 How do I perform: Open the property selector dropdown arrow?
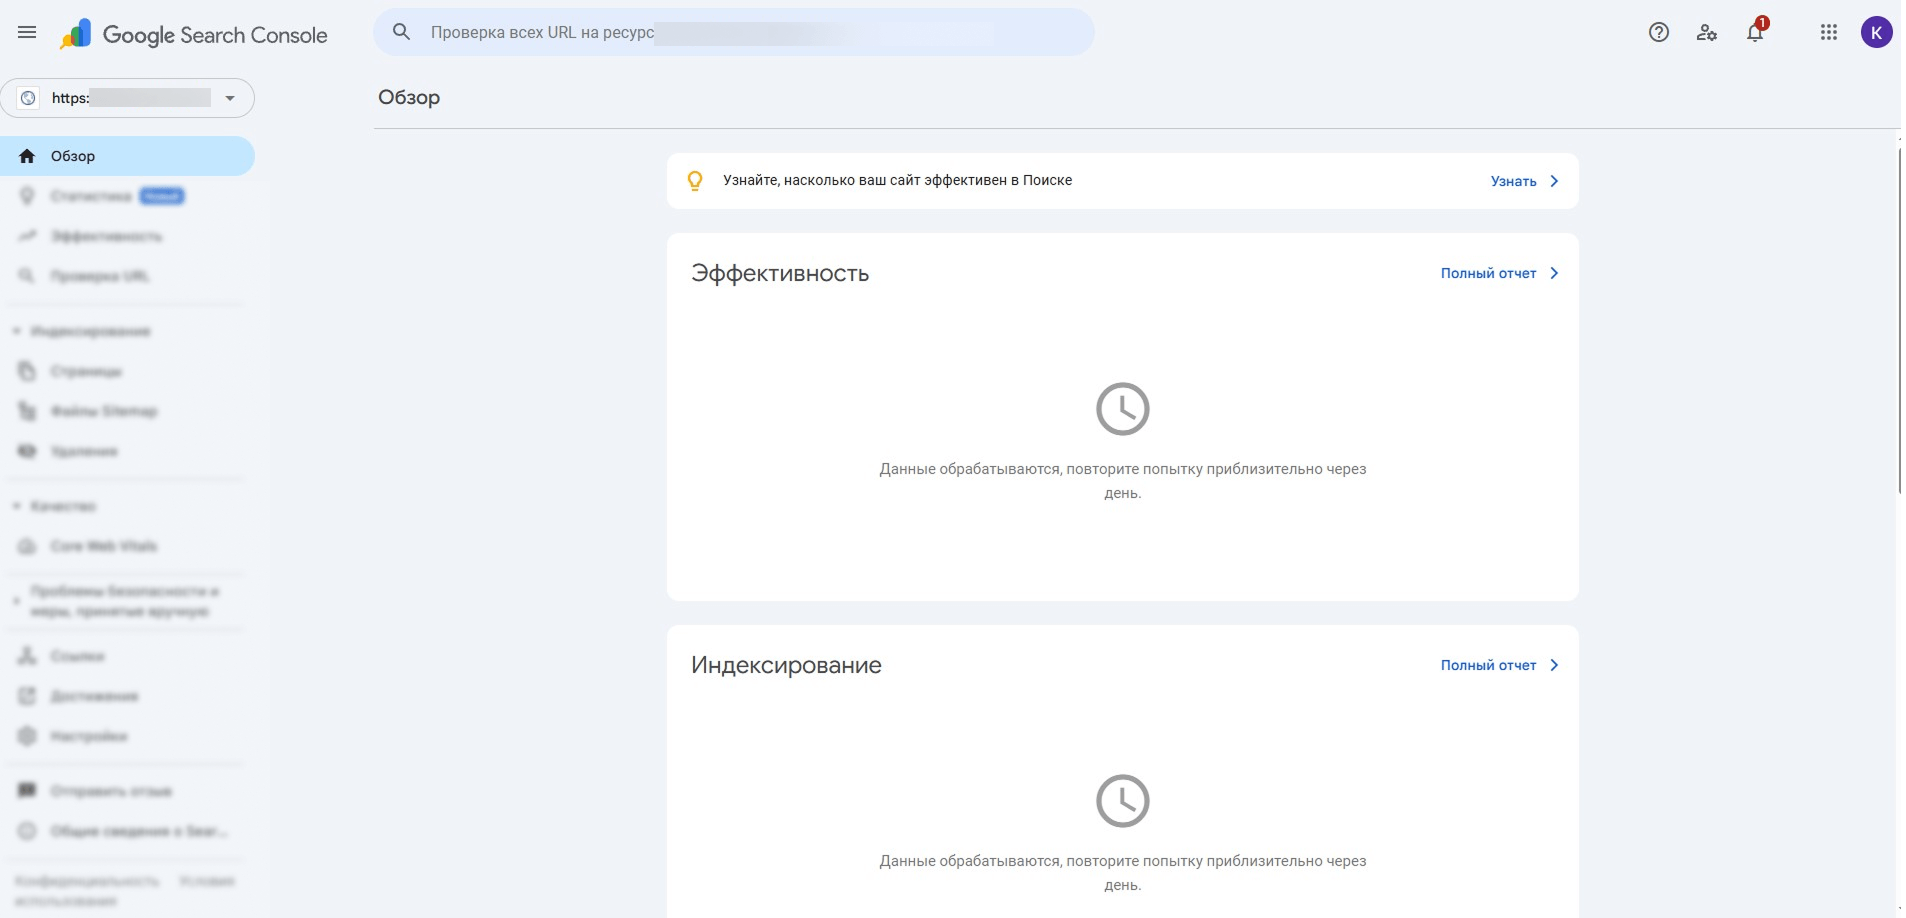click(x=230, y=98)
